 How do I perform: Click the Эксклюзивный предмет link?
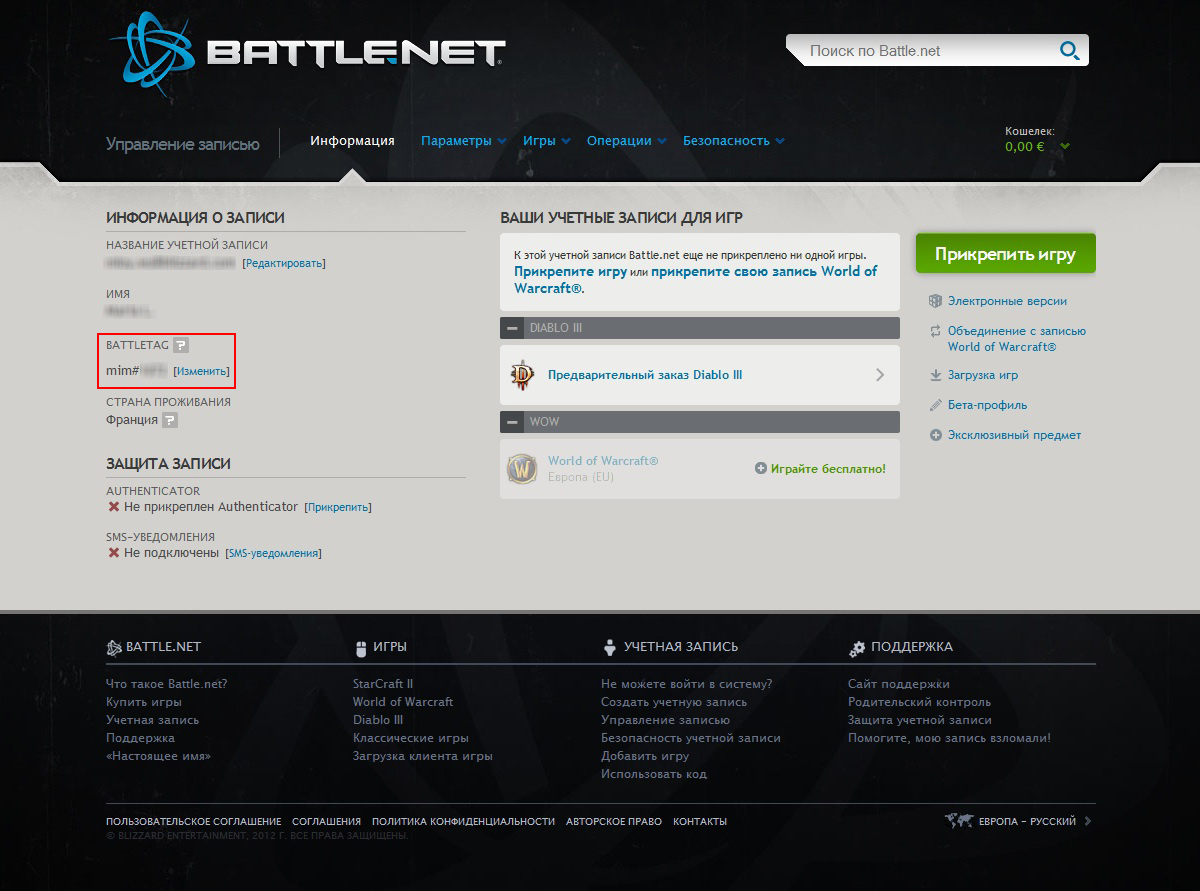pyautogui.click(x=1014, y=435)
